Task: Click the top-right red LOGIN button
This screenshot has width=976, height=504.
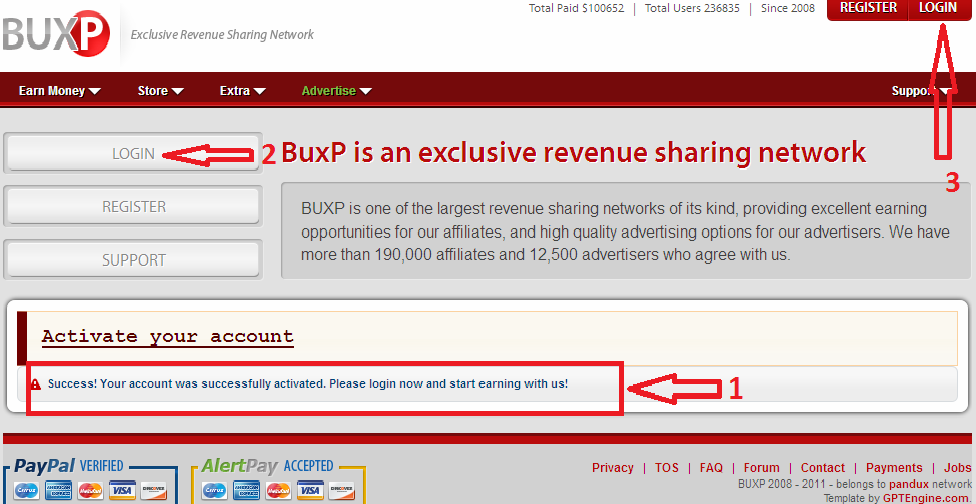Action: coord(938,8)
